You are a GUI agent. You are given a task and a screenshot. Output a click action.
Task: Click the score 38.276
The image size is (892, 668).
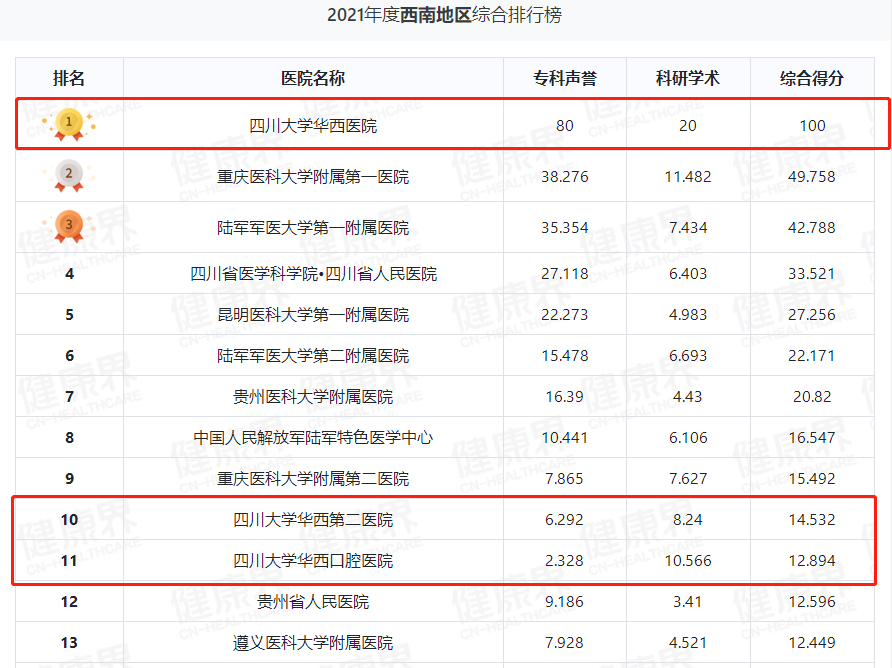(x=564, y=177)
